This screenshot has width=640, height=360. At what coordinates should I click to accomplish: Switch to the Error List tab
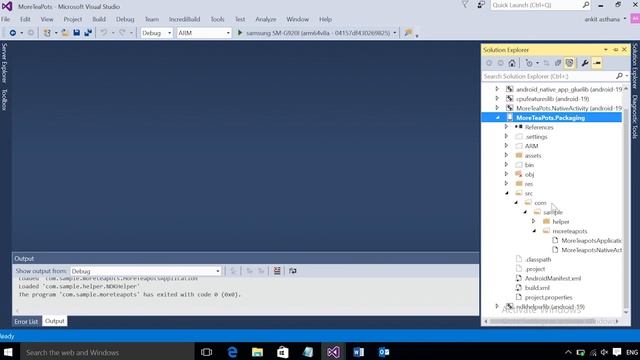click(26, 321)
